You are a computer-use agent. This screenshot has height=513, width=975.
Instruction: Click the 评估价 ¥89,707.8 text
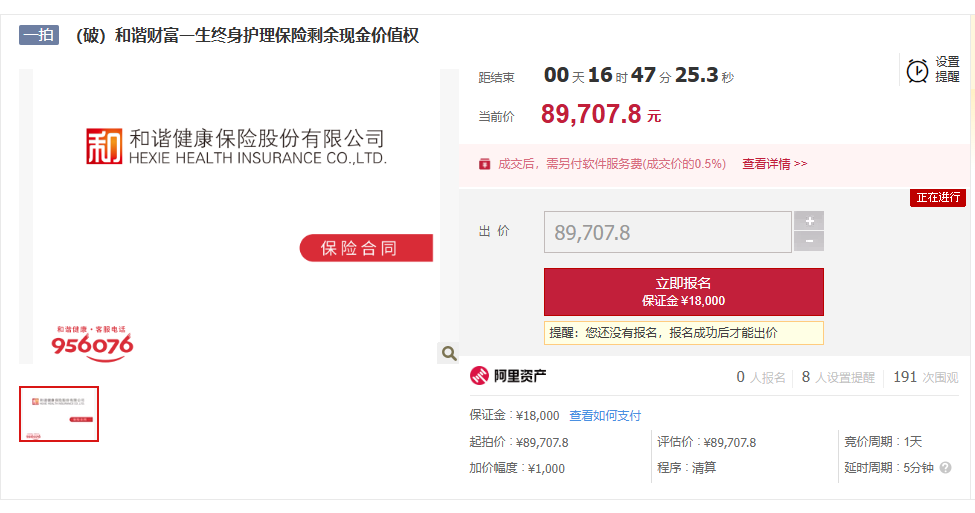click(706, 442)
